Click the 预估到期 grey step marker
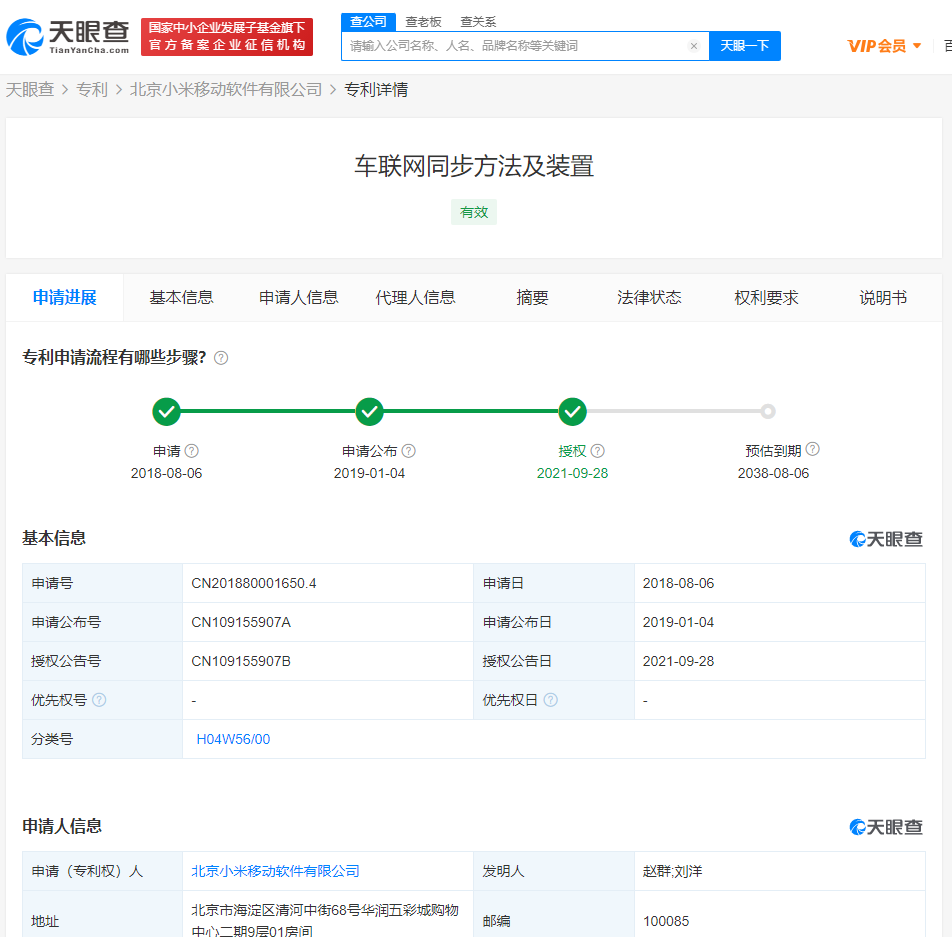Image resolution: width=952 pixels, height=937 pixels. (x=768, y=412)
